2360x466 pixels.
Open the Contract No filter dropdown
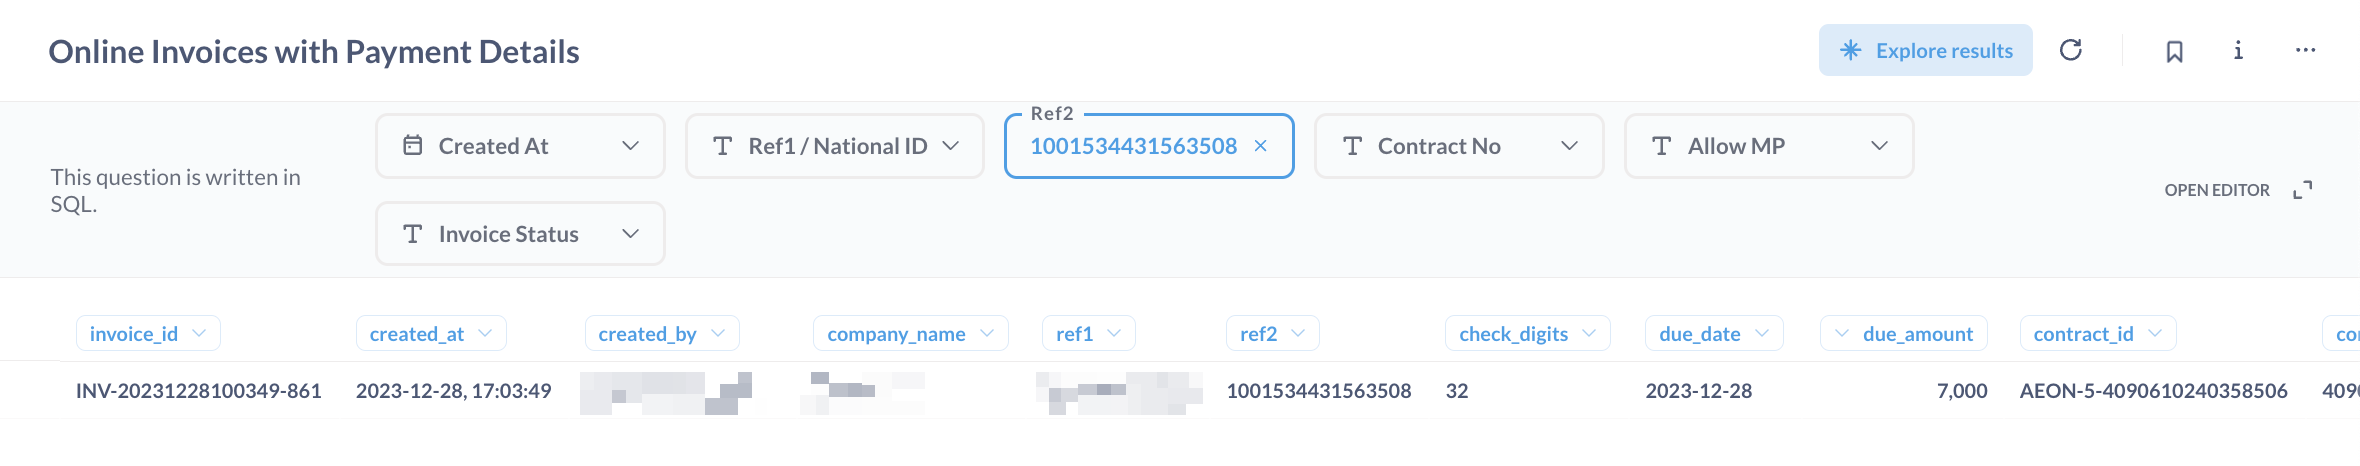coord(1458,146)
